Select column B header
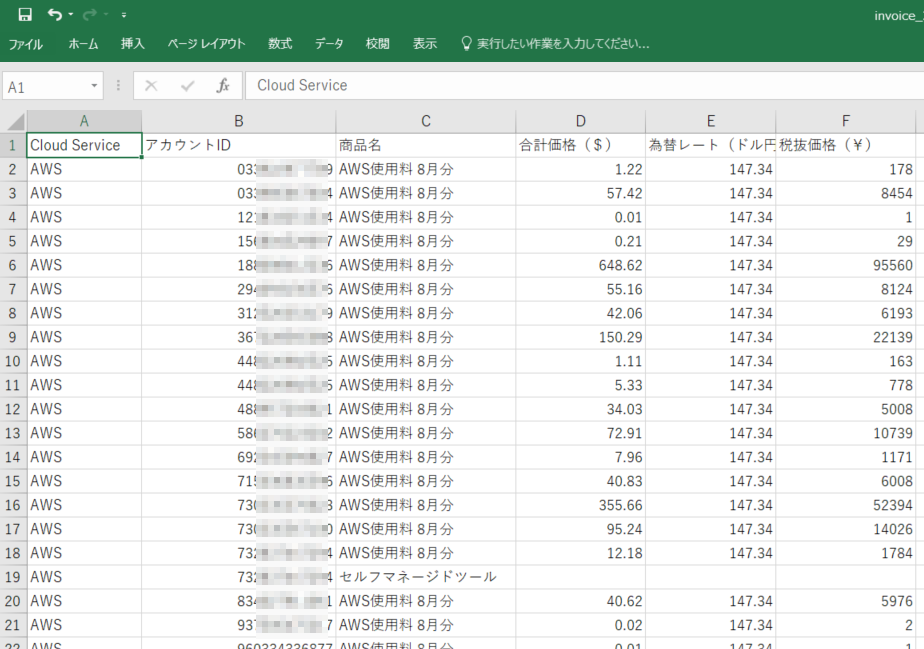The width and height of the screenshot is (924, 649). point(239,121)
